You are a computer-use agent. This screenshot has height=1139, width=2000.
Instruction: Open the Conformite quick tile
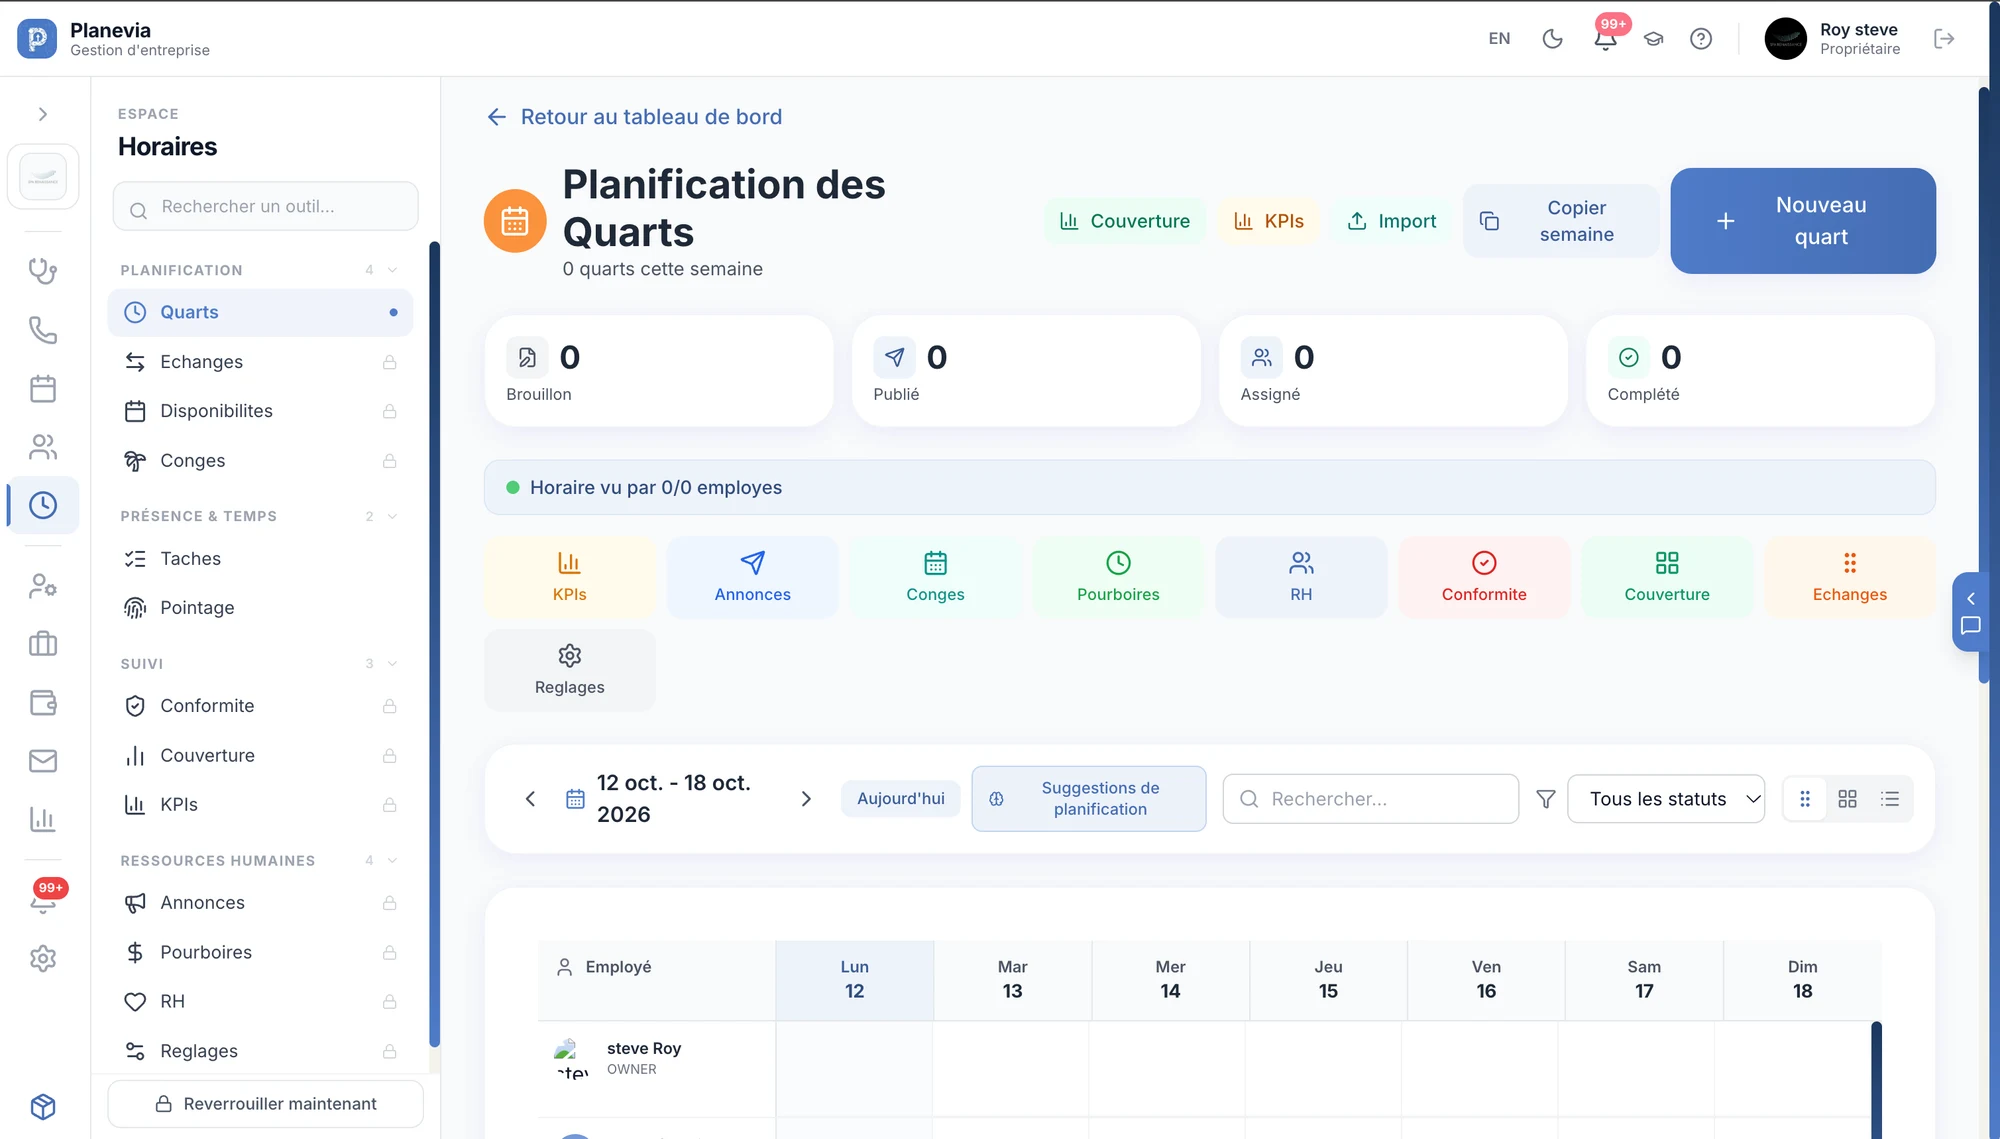tap(1484, 577)
